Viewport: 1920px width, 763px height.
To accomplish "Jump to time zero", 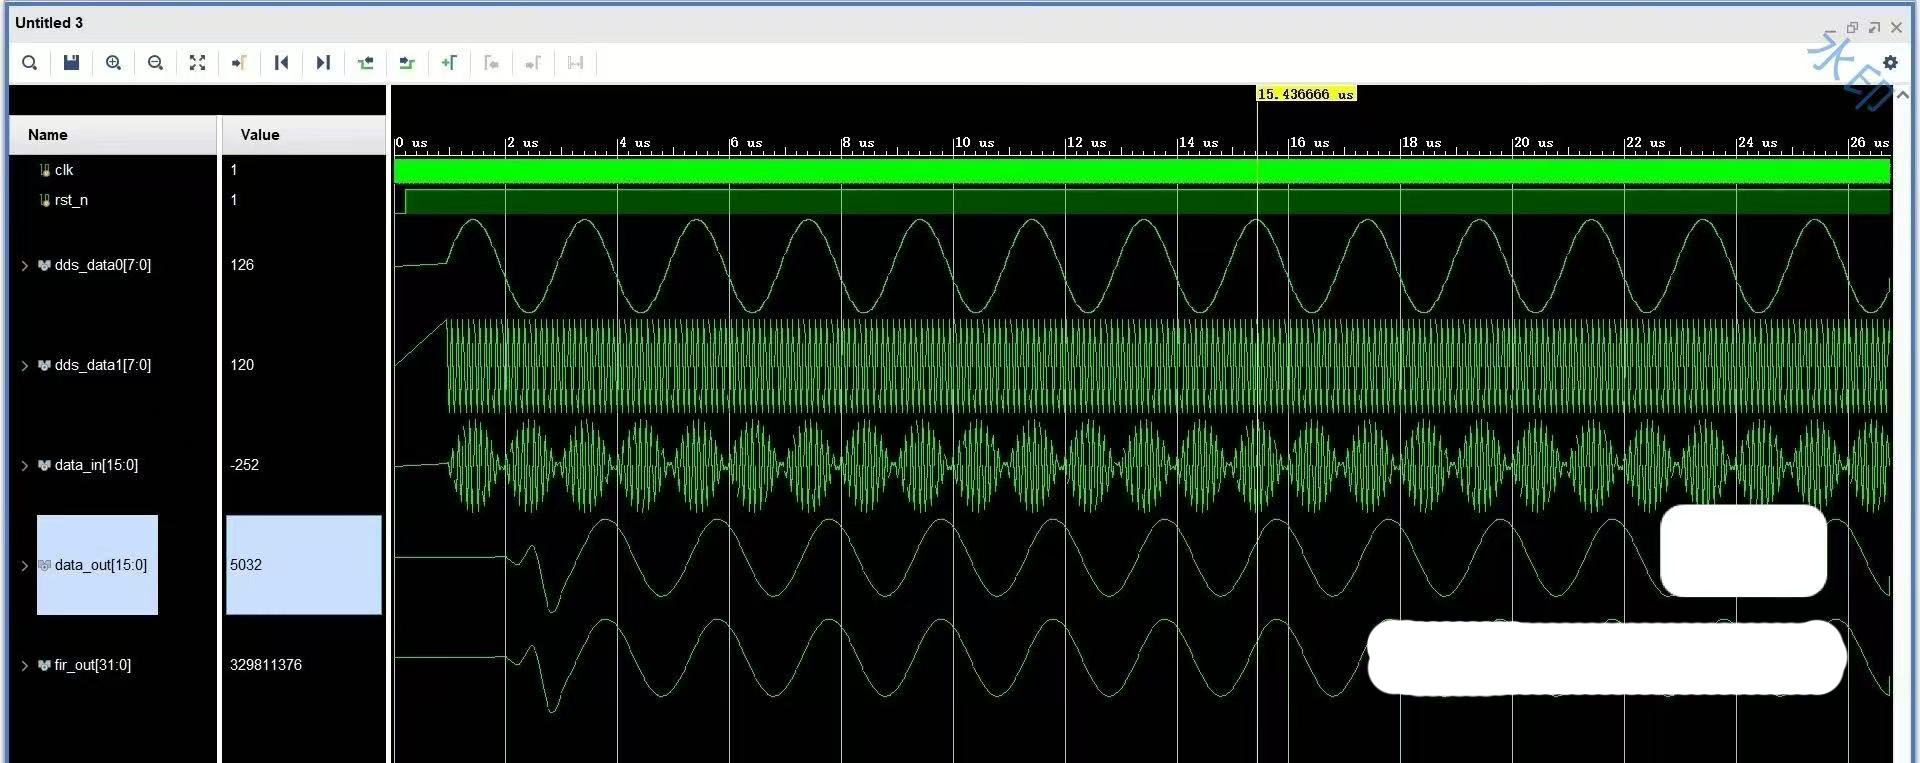I will (281, 63).
